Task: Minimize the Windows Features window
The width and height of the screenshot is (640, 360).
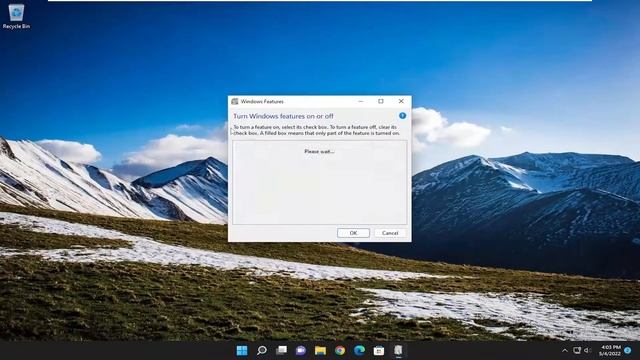Action: pyautogui.click(x=361, y=101)
